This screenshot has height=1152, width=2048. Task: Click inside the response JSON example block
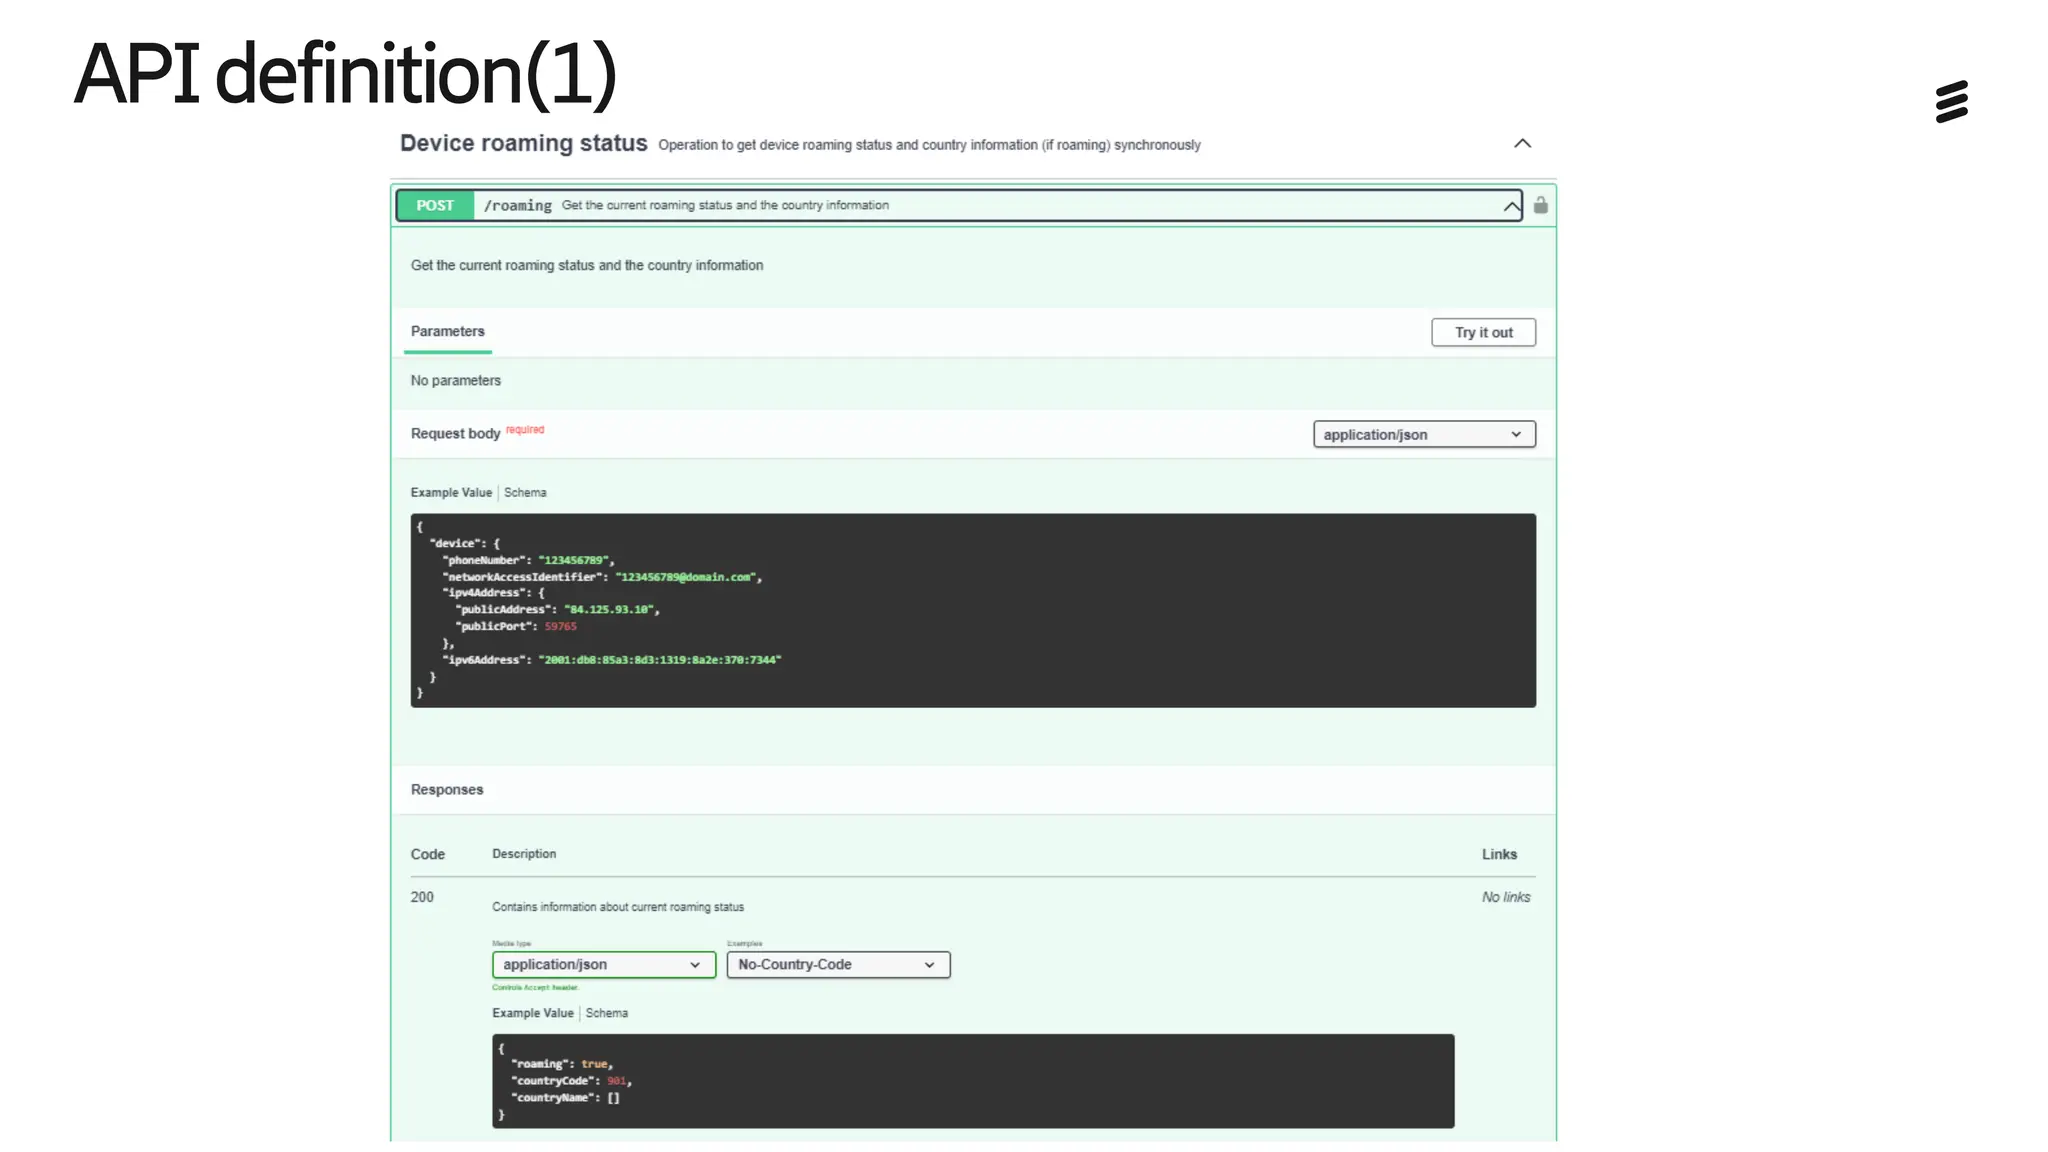(972, 1080)
